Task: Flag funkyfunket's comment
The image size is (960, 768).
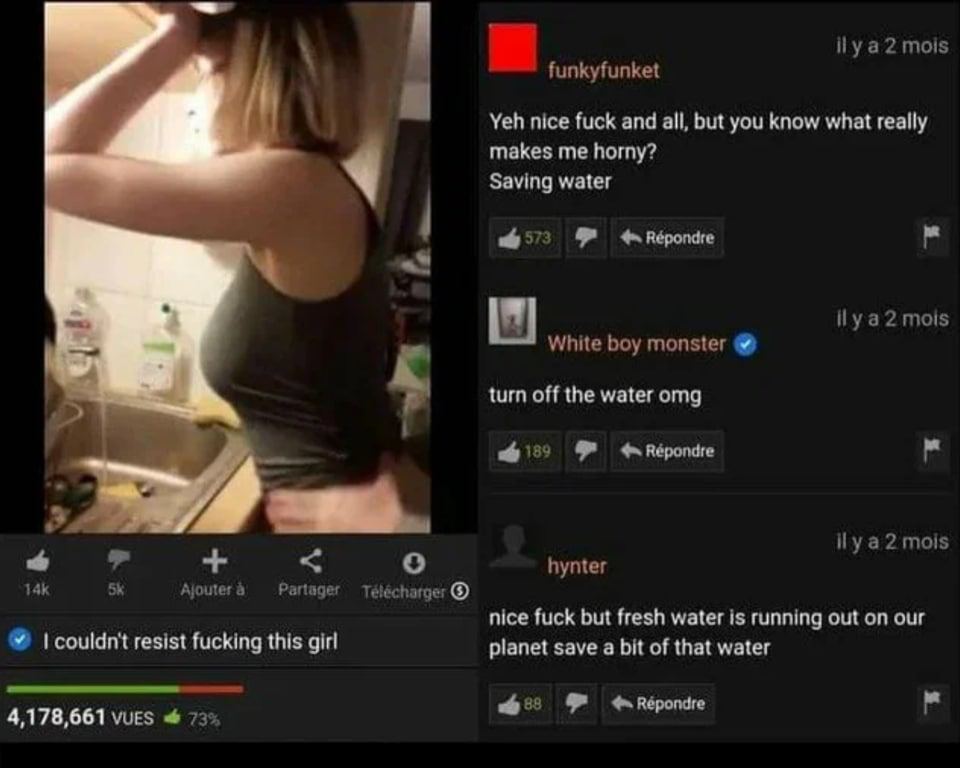Action: tap(932, 236)
